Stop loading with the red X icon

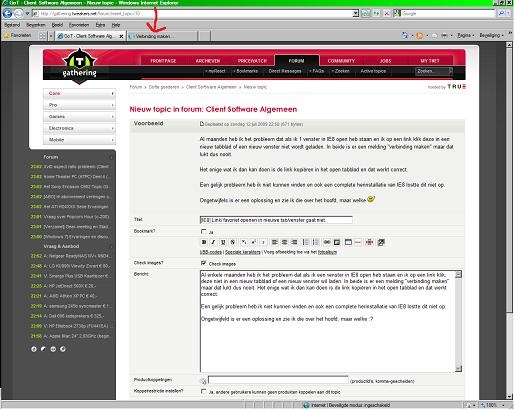(x=387, y=14)
